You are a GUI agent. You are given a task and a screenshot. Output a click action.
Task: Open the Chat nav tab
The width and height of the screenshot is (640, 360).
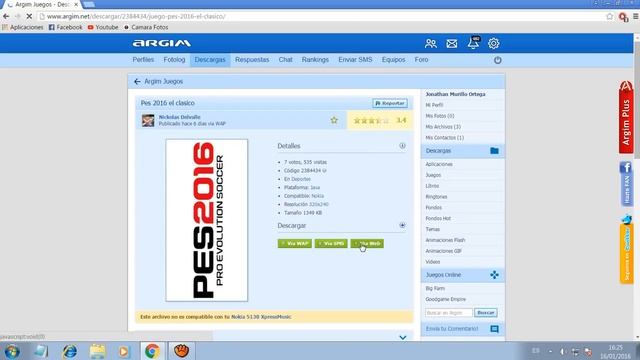[285, 60]
